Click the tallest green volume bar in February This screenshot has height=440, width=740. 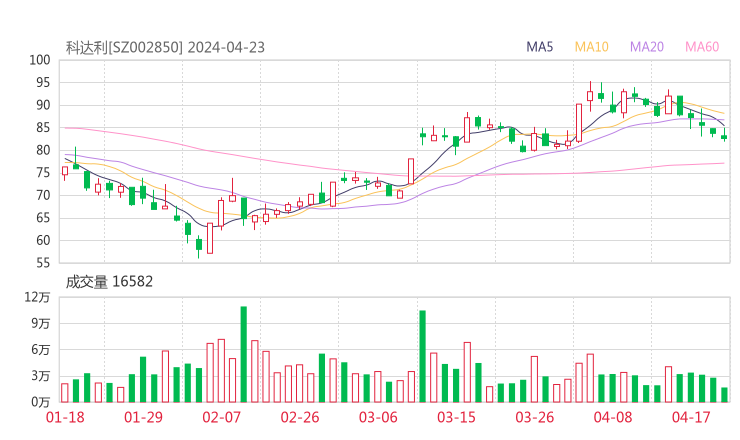(244, 355)
